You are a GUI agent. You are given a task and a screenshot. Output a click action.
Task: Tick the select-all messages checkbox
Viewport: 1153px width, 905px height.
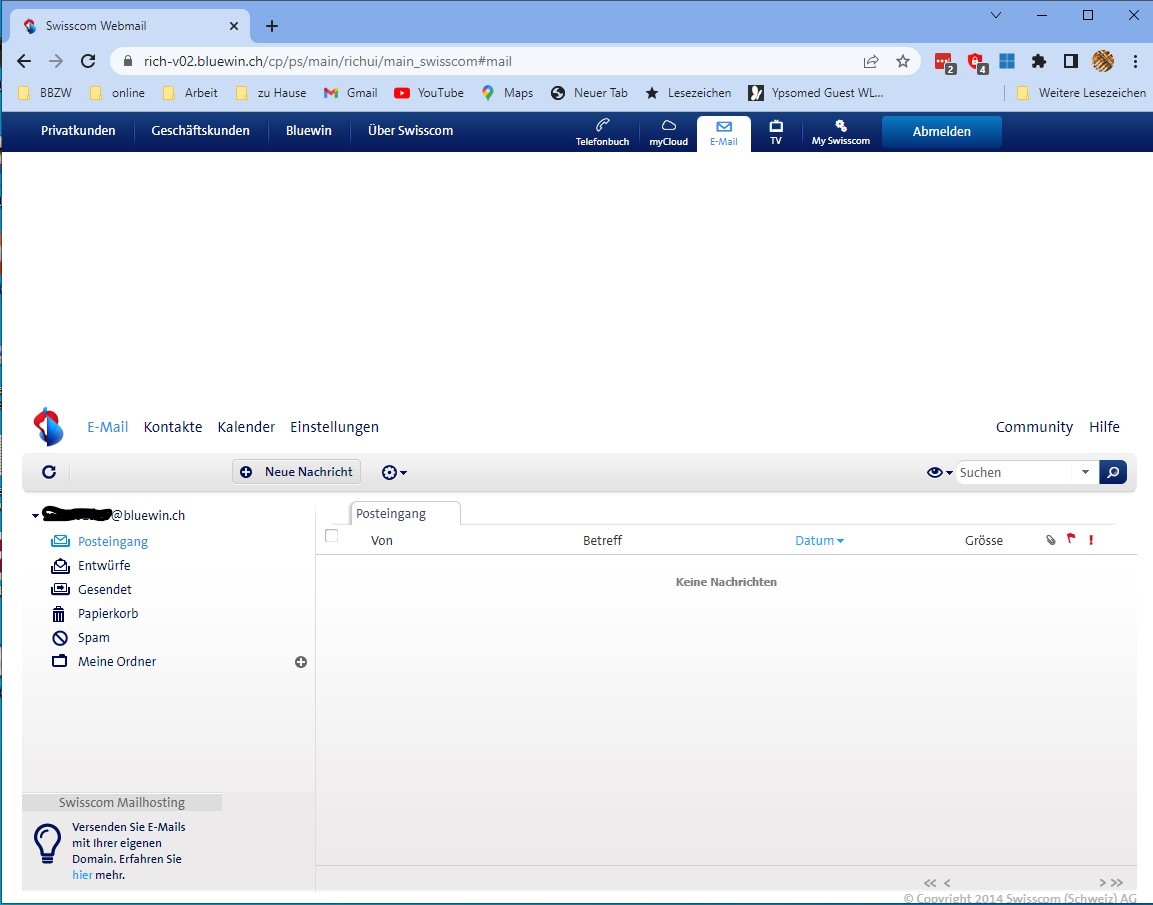[x=332, y=536]
